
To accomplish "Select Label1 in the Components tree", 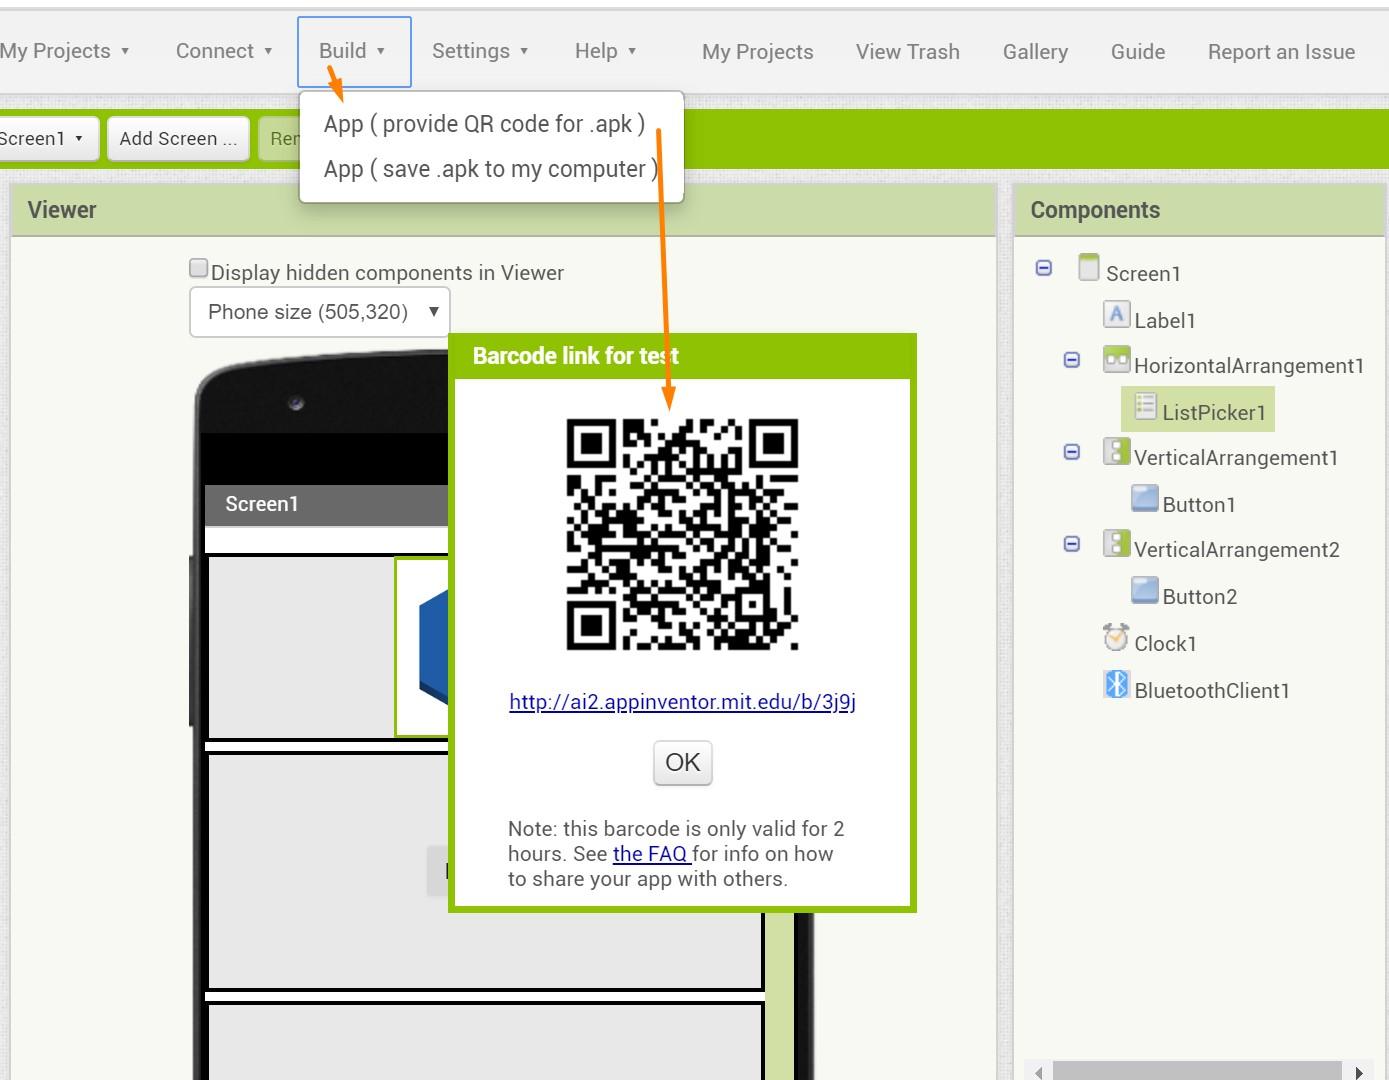I will tap(1165, 321).
